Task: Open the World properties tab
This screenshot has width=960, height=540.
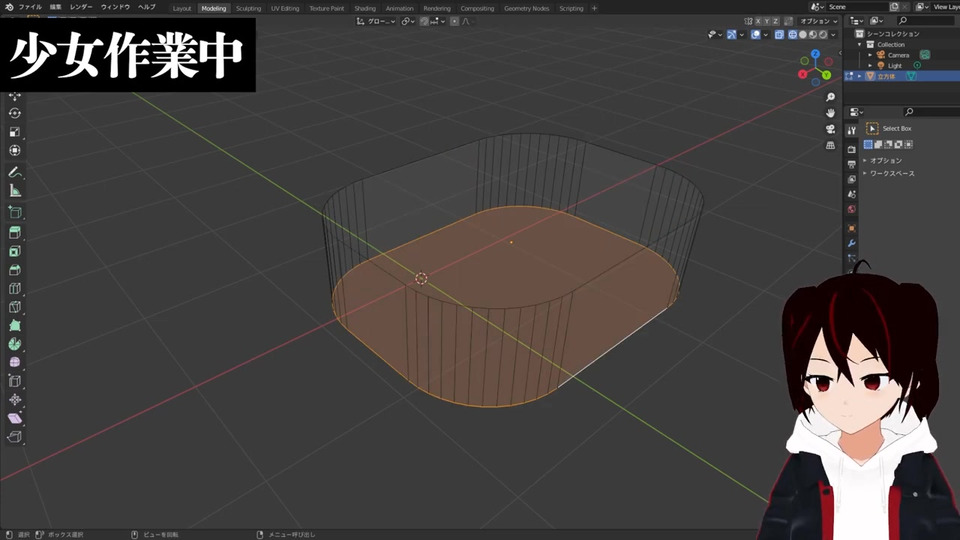Action: 852,209
